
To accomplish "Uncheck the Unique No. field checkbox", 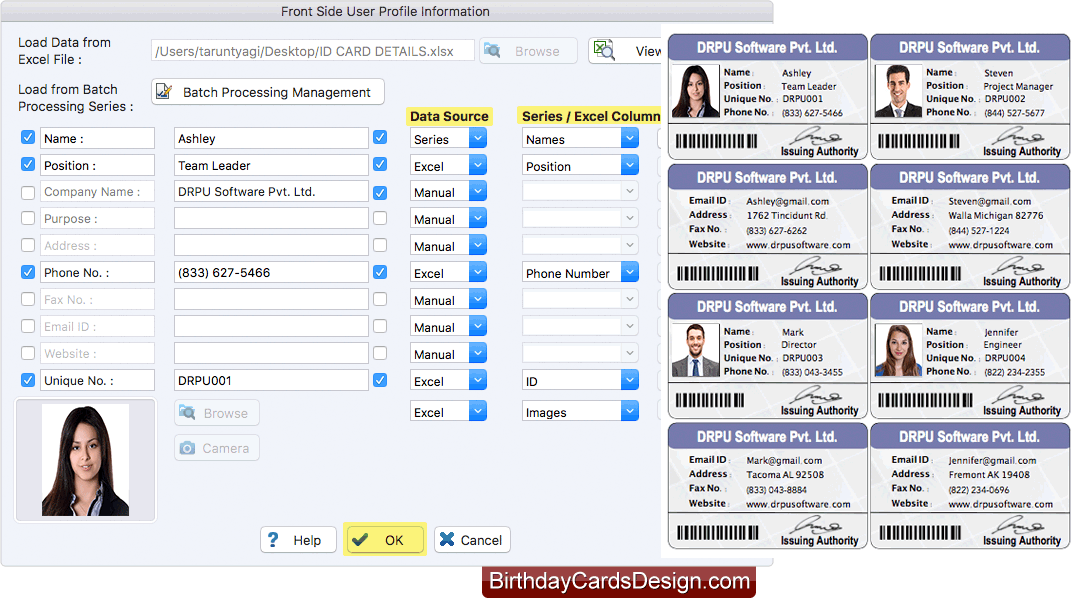I will (28, 380).
